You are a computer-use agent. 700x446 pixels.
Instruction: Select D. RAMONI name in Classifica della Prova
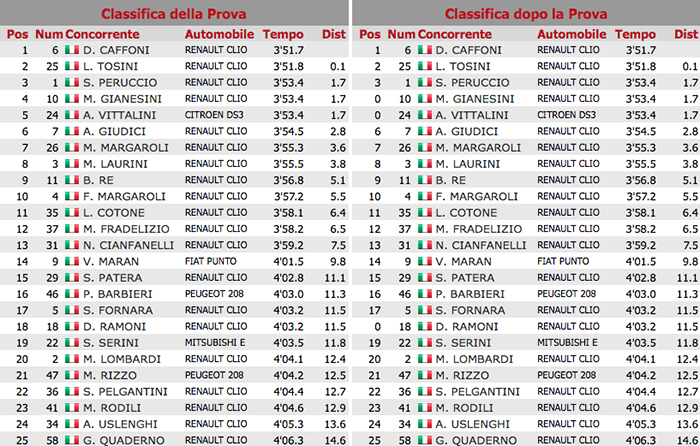pyautogui.click(x=114, y=326)
